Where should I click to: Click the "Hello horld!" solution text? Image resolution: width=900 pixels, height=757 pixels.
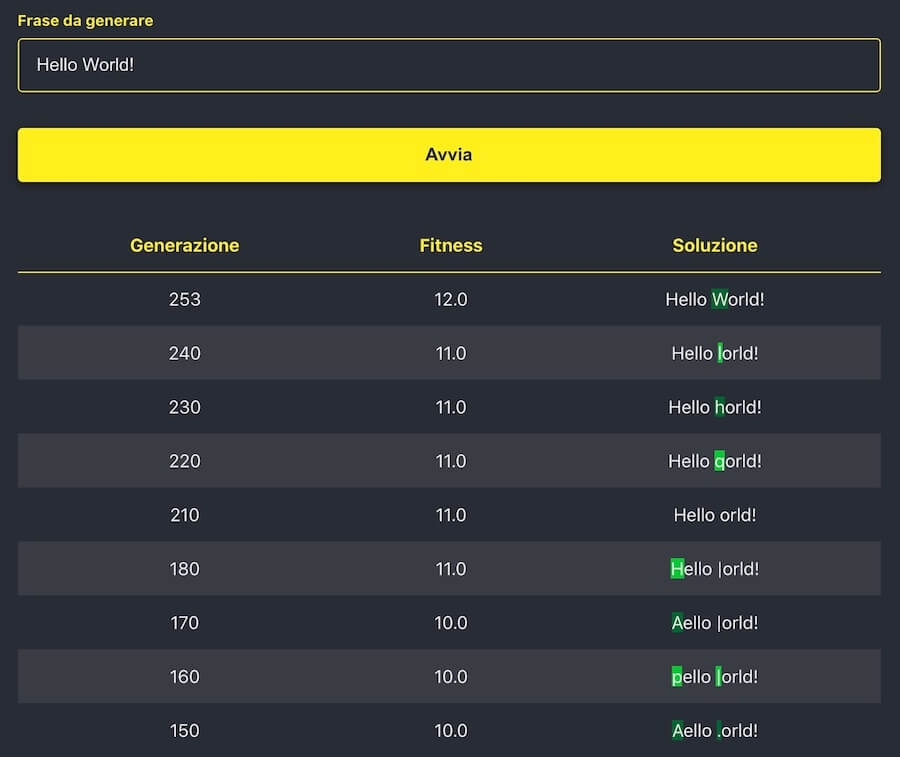[x=715, y=407]
